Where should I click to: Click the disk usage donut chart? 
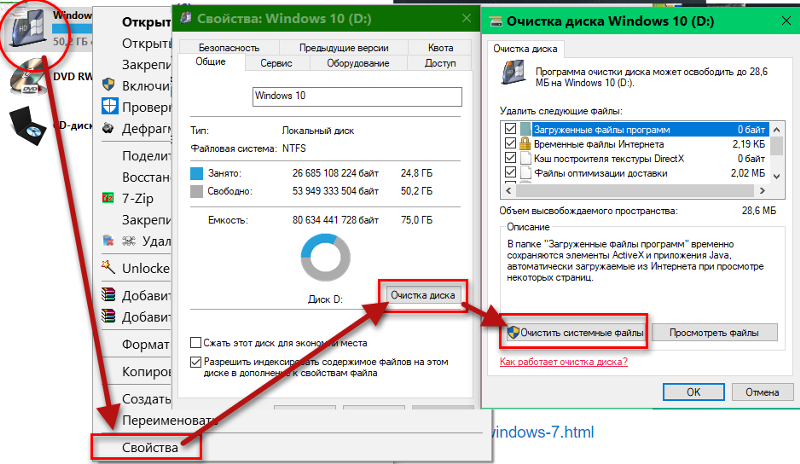pos(326,258)
